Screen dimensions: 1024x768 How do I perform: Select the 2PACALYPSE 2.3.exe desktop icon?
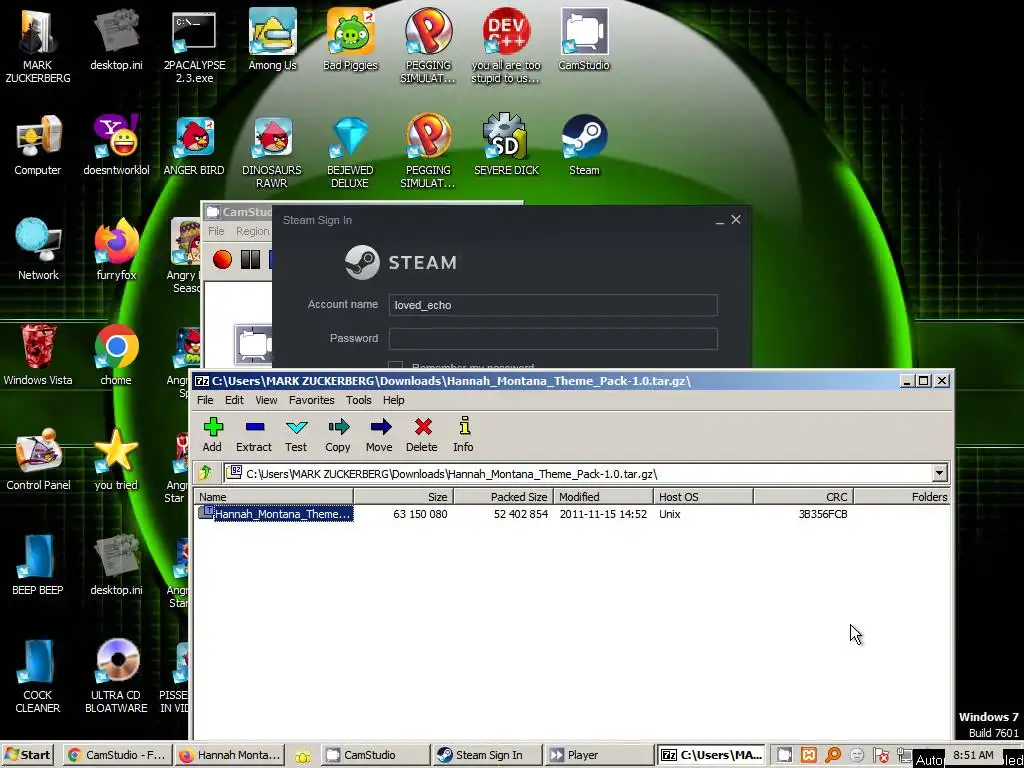[194, 46]
